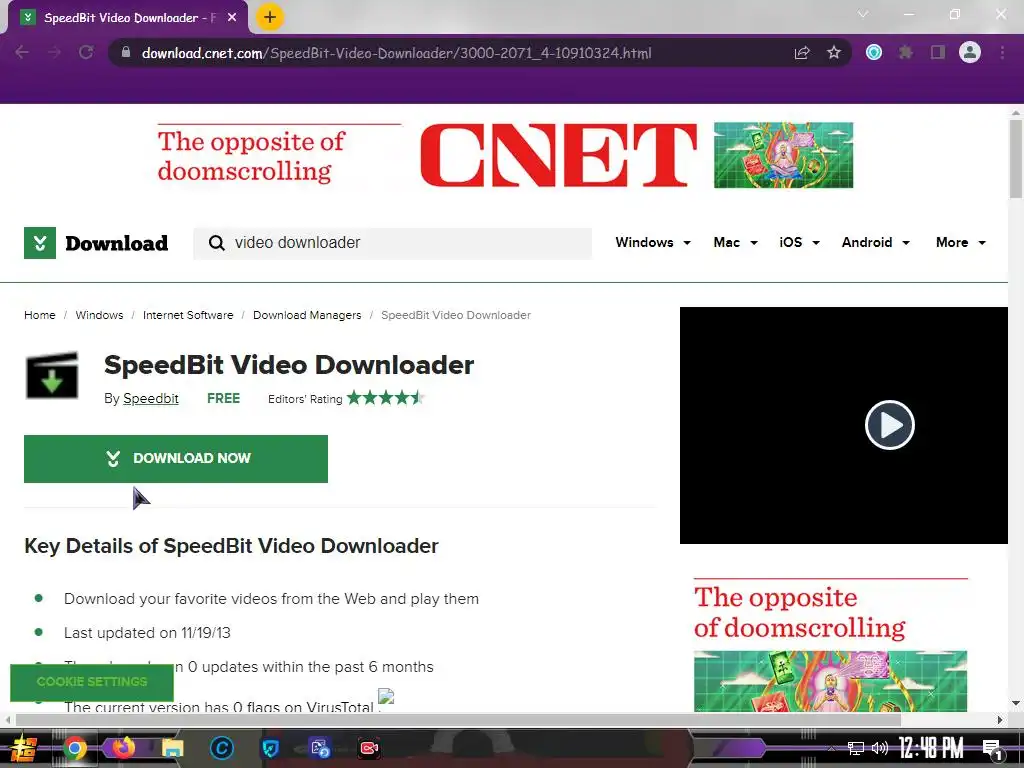Click the scroll right arrow
This screenshot has height=768, width=1024.
point(1000,720)
